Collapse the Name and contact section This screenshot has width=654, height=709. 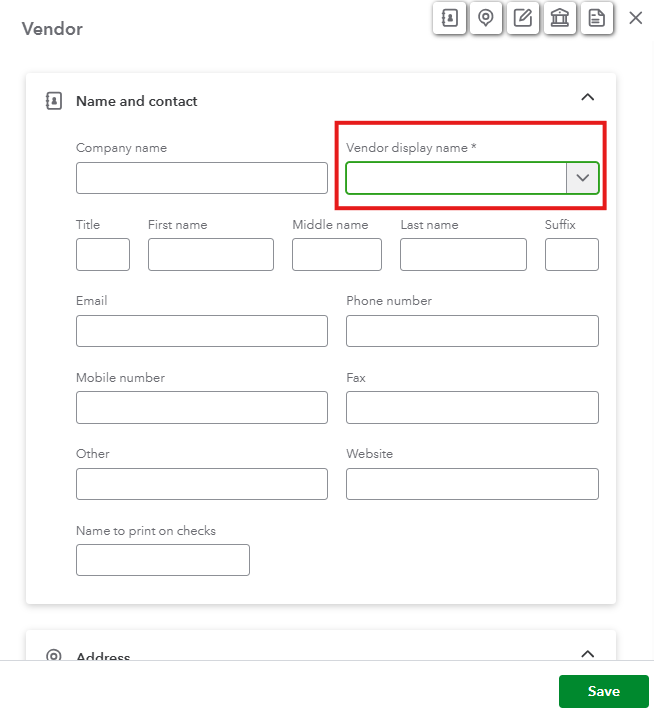tap(587, 97)
